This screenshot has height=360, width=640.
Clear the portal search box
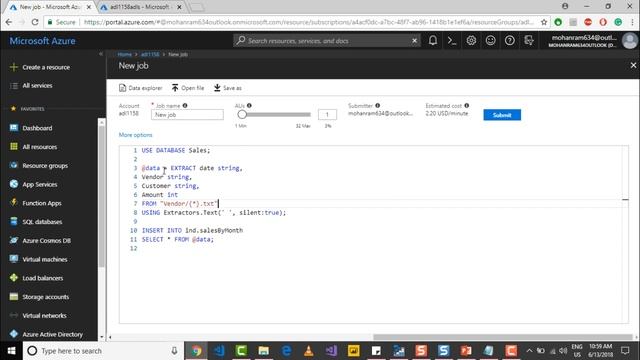click(414, 40)
